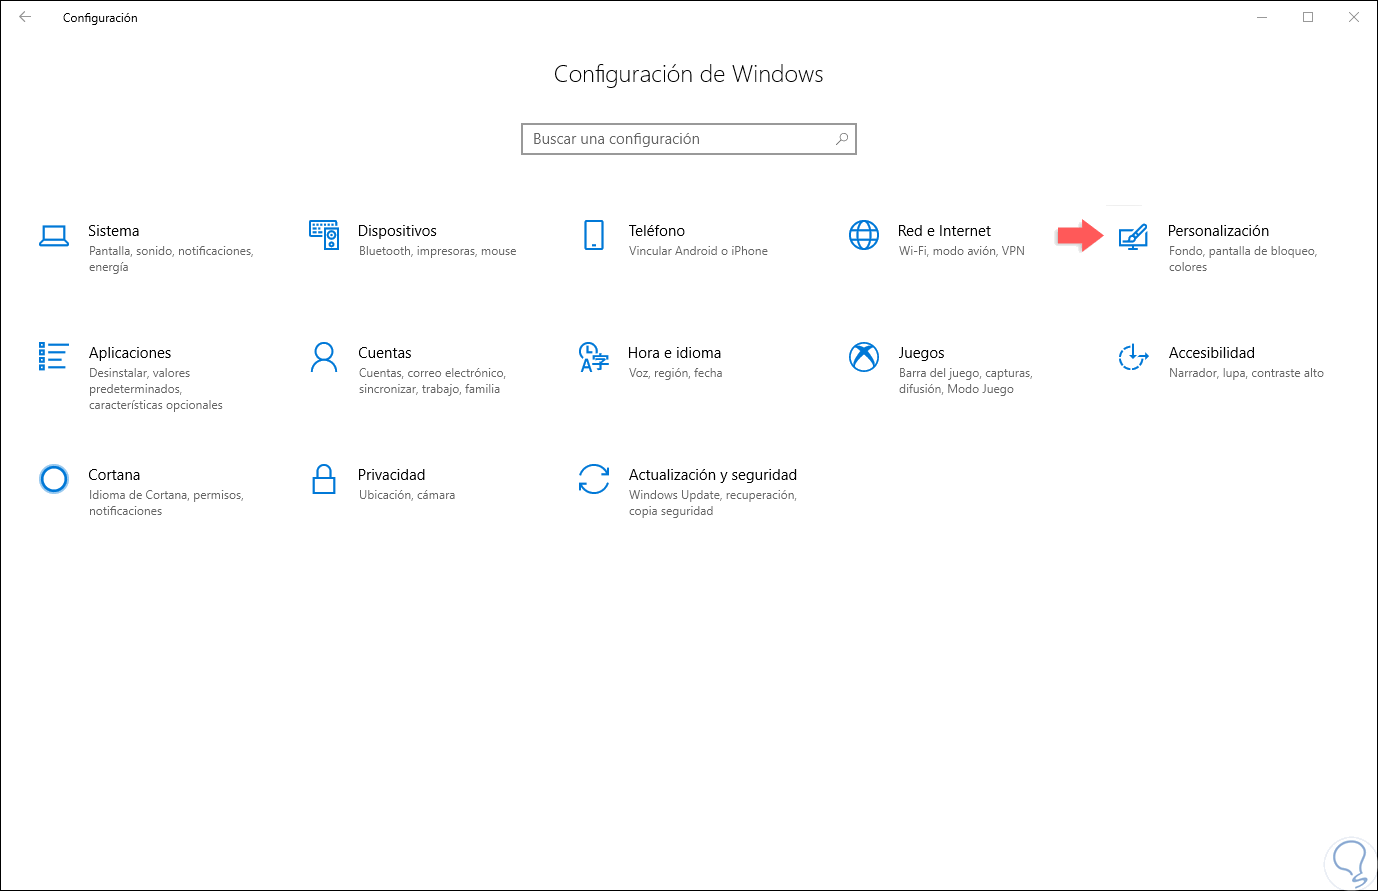Open the 'Dispositivos' category title

(x=397, y=231)
